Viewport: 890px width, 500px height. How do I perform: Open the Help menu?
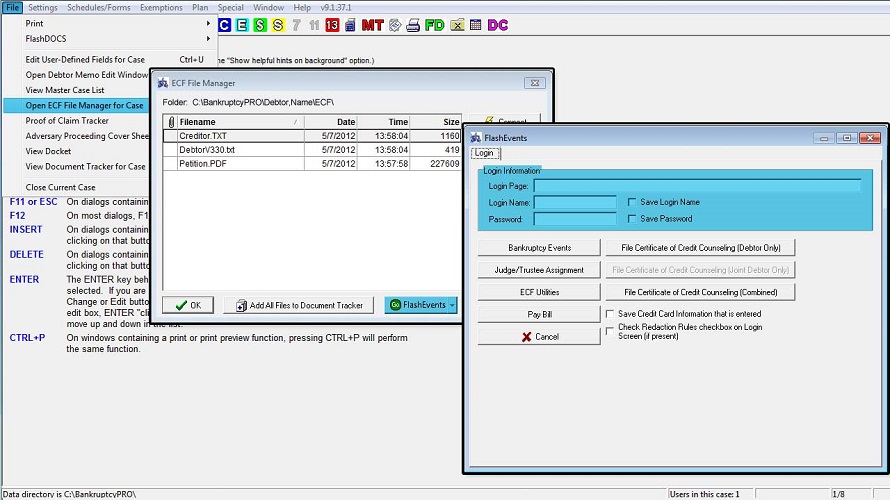[x=302, y=7]
